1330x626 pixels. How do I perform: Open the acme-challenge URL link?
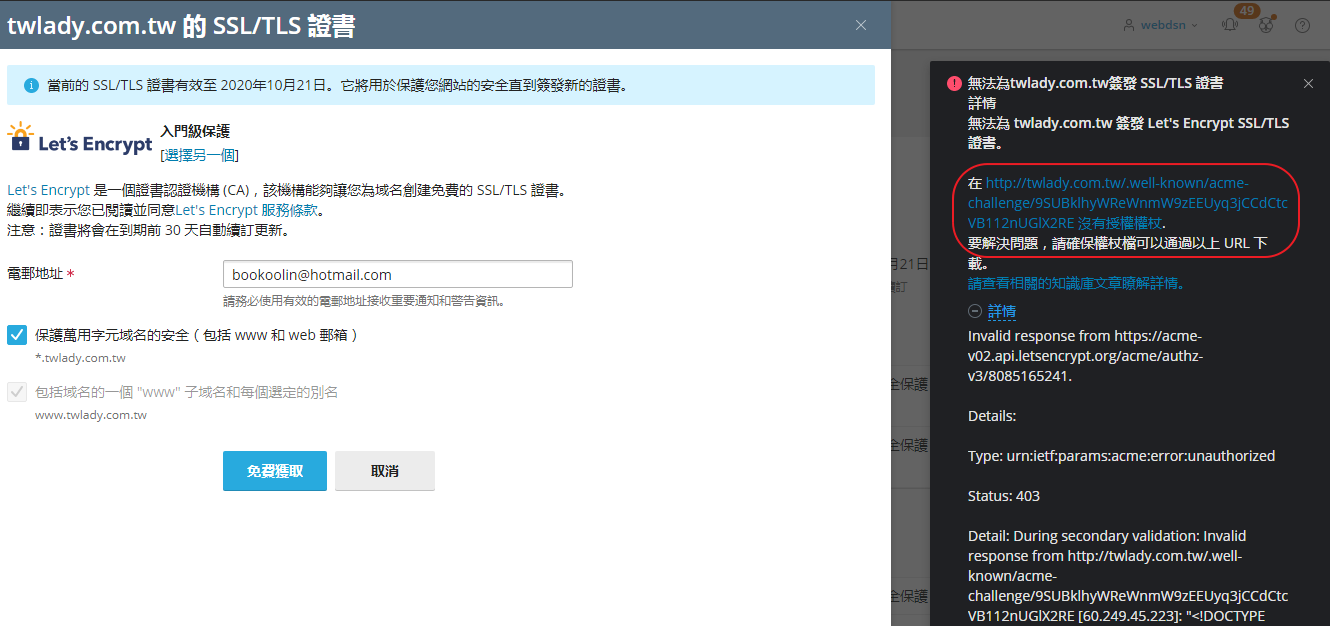coord(1127,203)
